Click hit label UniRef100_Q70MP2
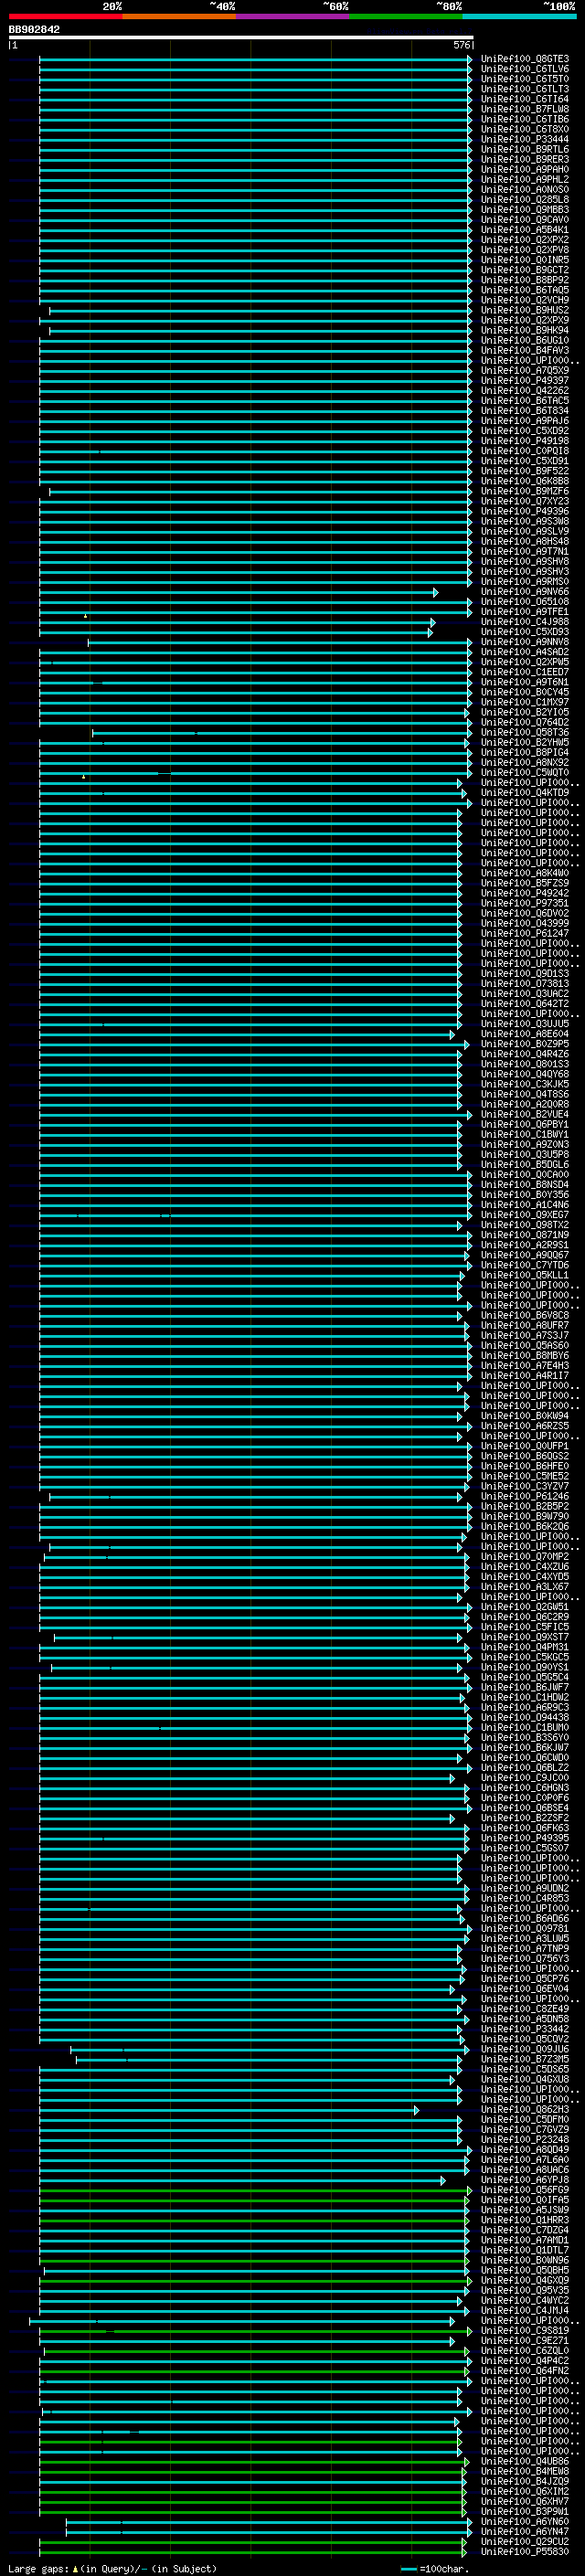The image size is (585, 2576). click(x=524, y=1557)
